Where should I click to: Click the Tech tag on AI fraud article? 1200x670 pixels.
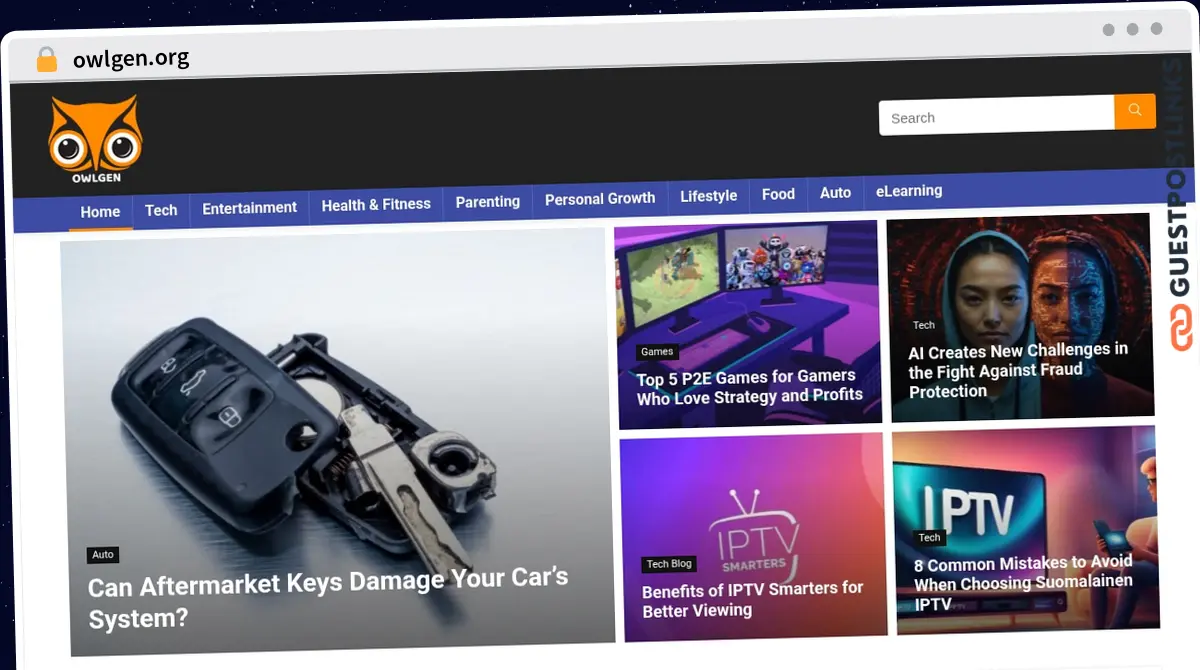click(x=924, y=325)
